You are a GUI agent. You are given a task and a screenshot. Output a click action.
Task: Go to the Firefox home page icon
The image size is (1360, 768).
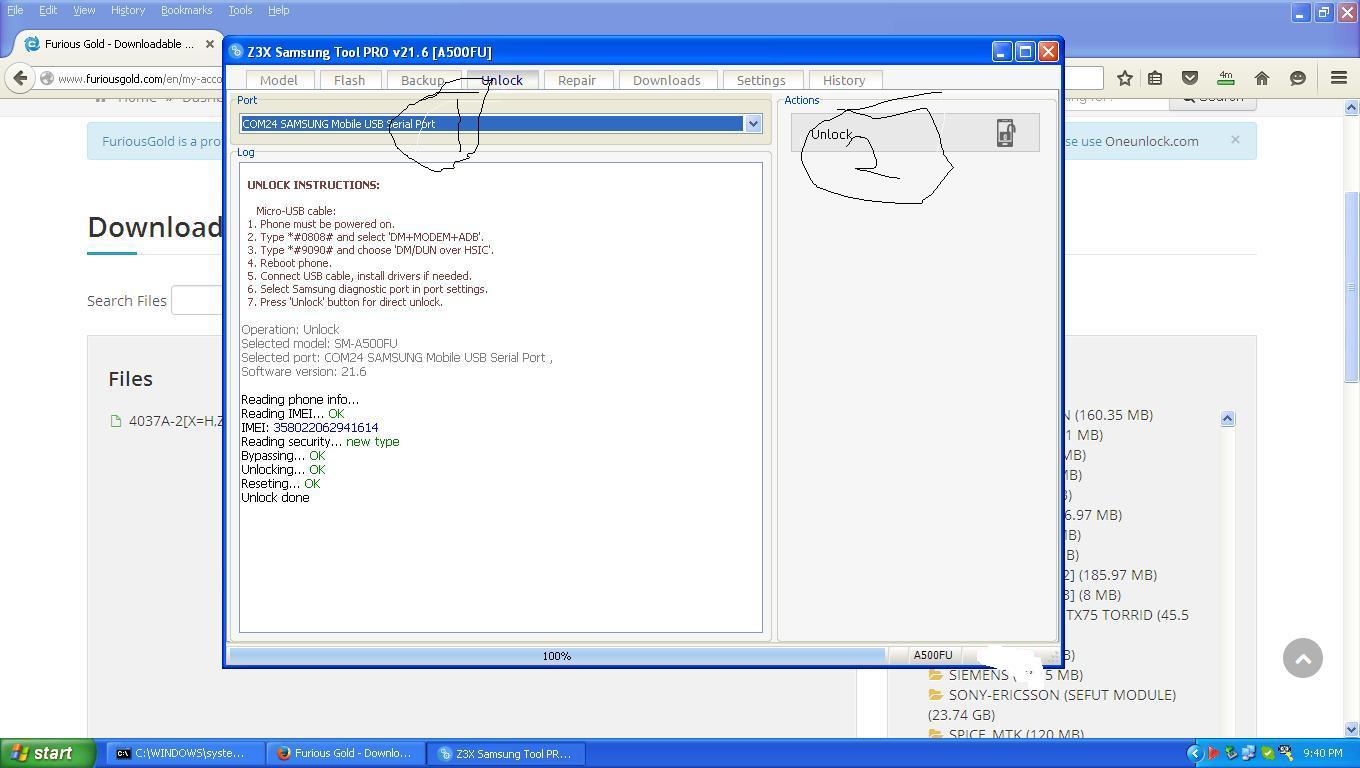pos(1262,78)
